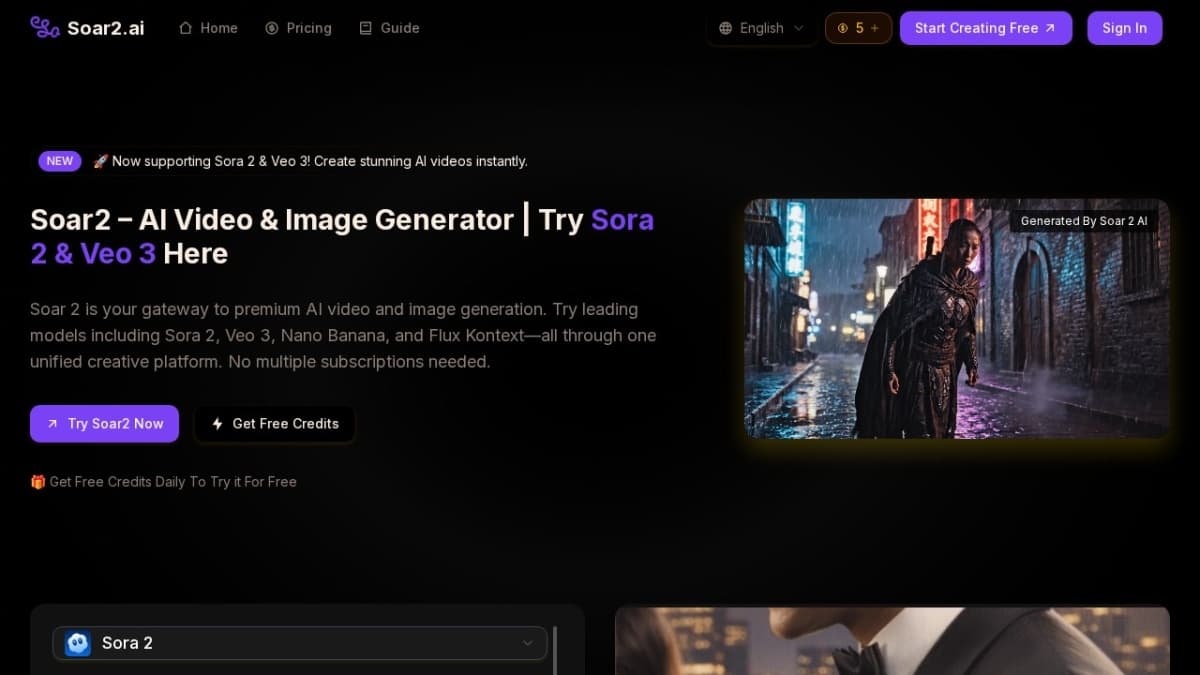This screenshot has height=675, width=1200.
Task: Click the coin icon in credits badge
Action: tap(842, 28)
